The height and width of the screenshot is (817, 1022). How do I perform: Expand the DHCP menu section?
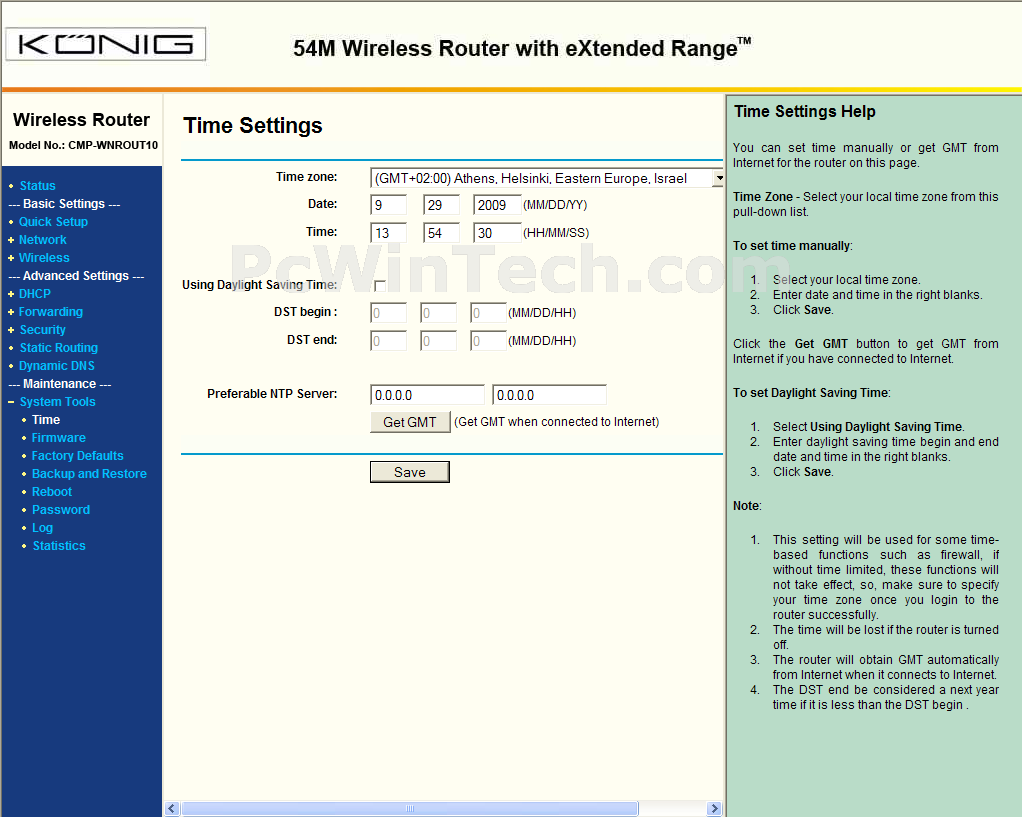(11, 294)
